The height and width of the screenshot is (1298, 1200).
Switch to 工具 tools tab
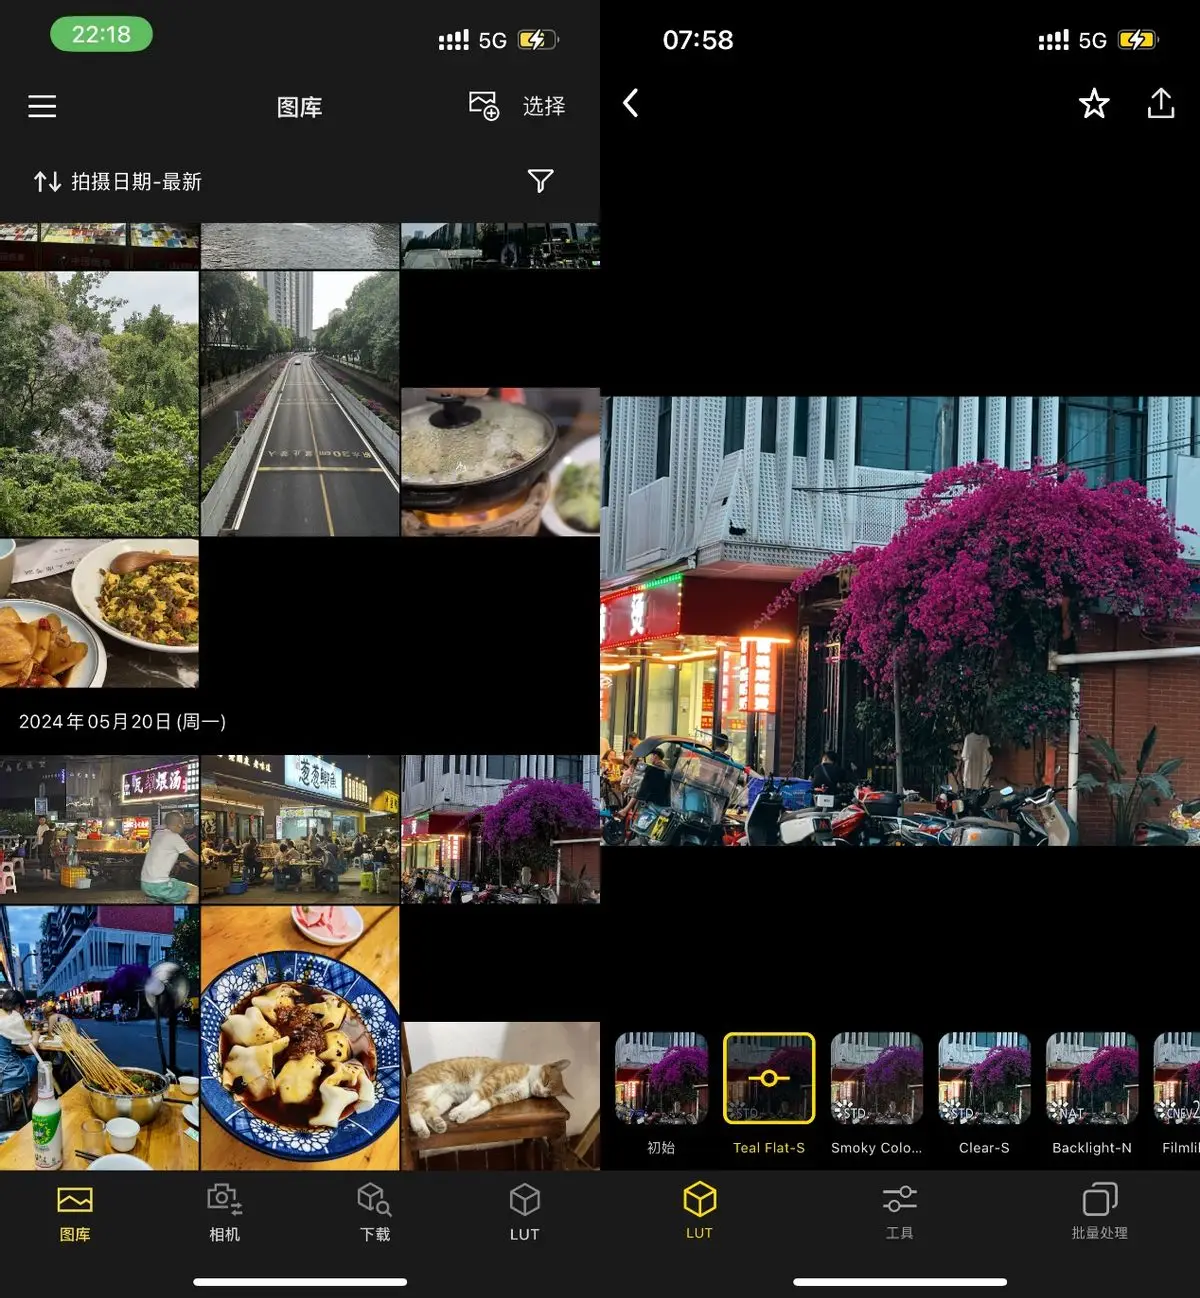[x=899, y=1211]
